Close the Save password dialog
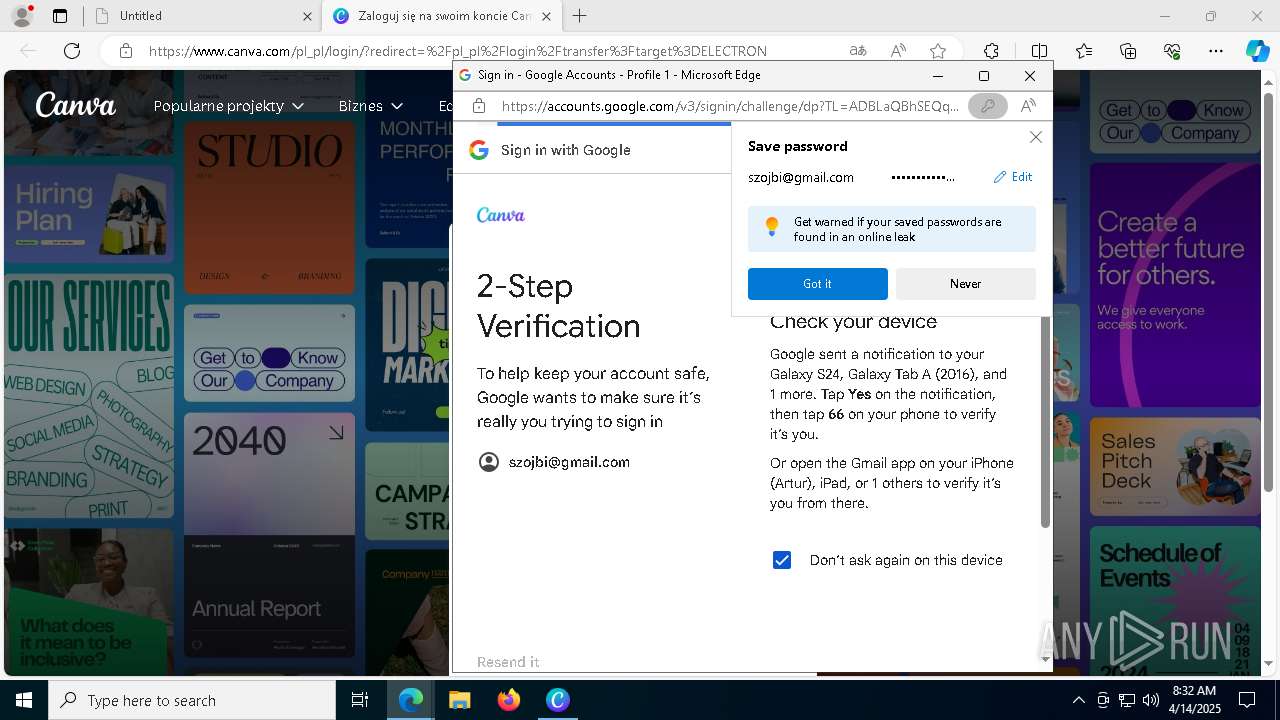This screenshot has width=1280, height=720. pyautogui.click(x=1036, y=137)
